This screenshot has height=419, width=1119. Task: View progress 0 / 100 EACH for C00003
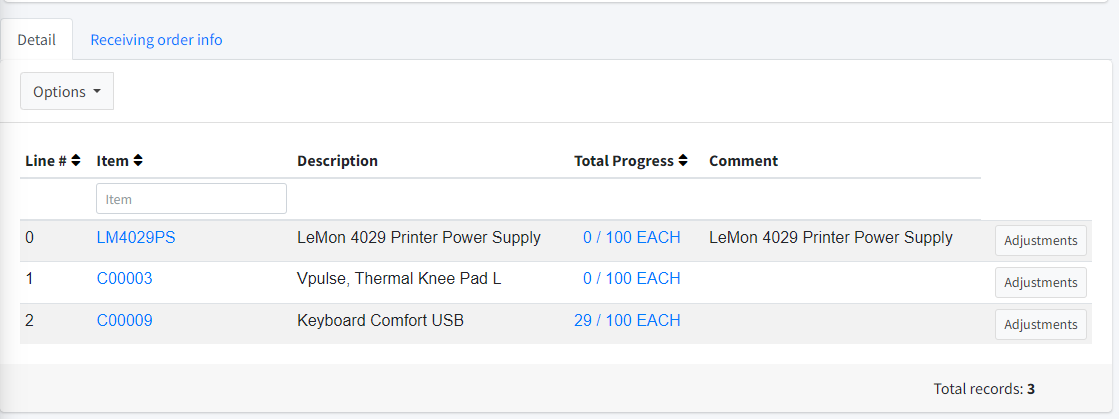[x=631, y=279]
